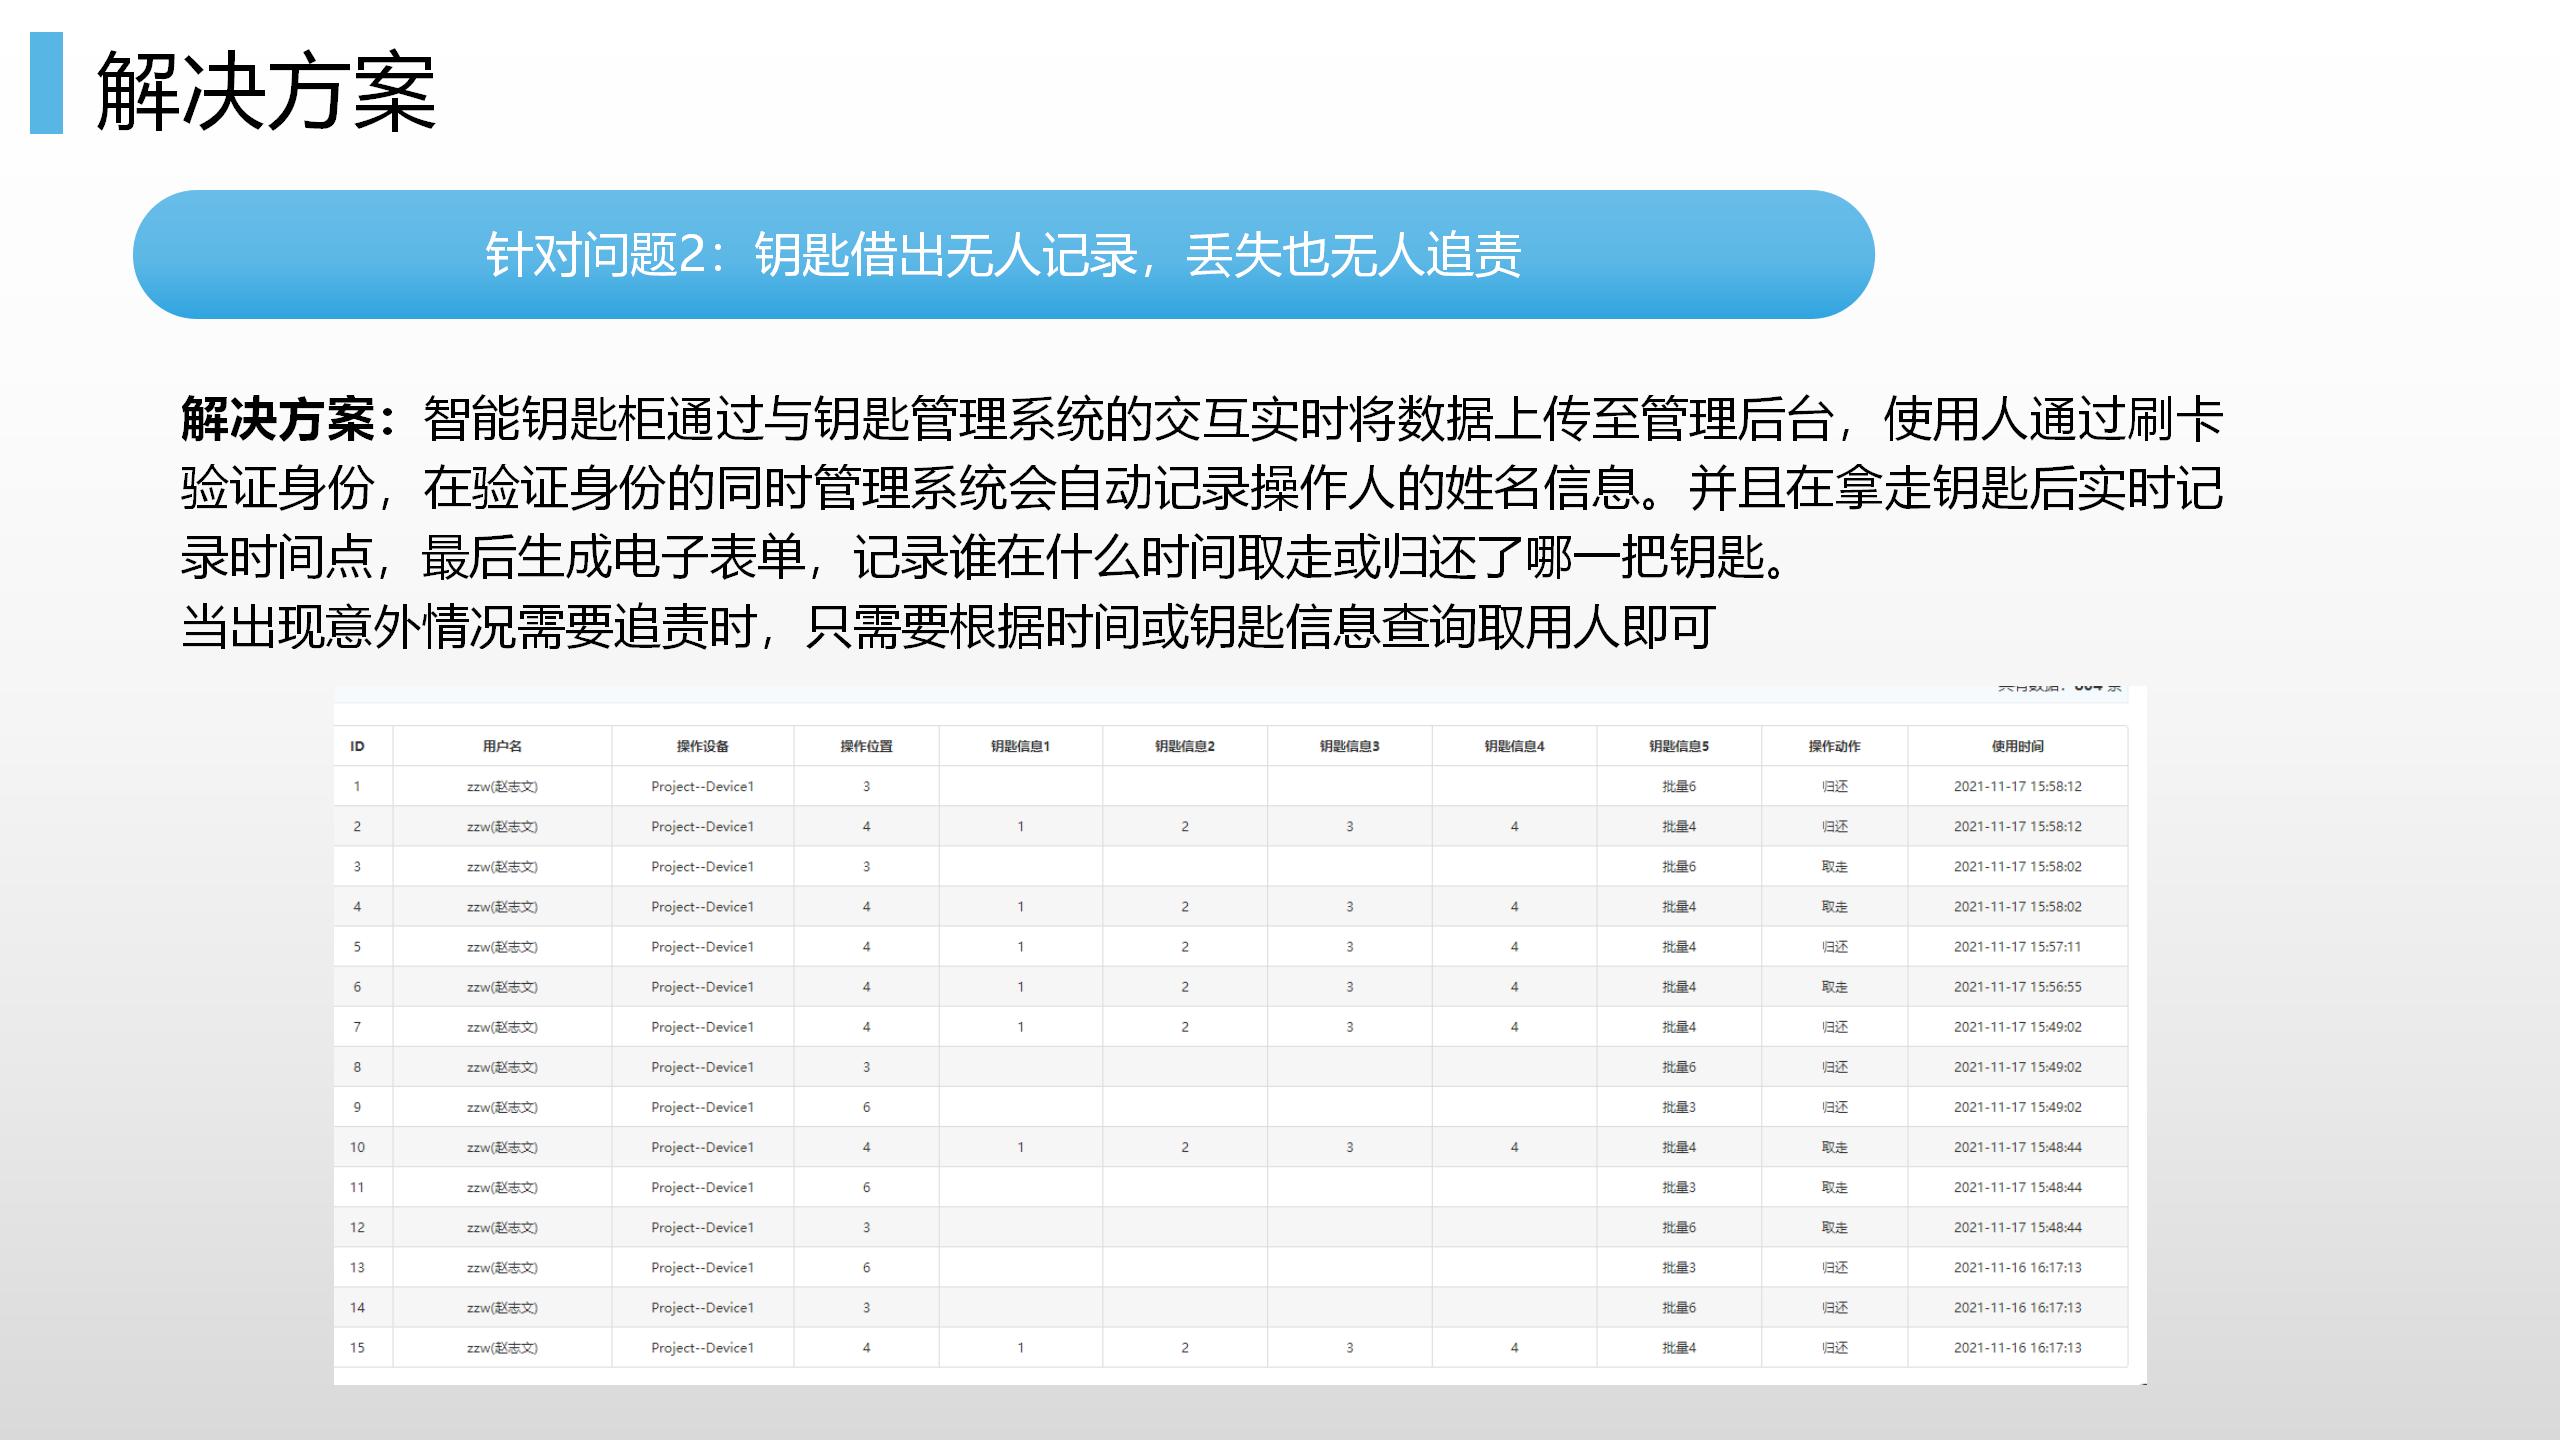Click ID 15 in last row
Viewport: 2560px width, 1440px height.
click(x=357, y=1348)
